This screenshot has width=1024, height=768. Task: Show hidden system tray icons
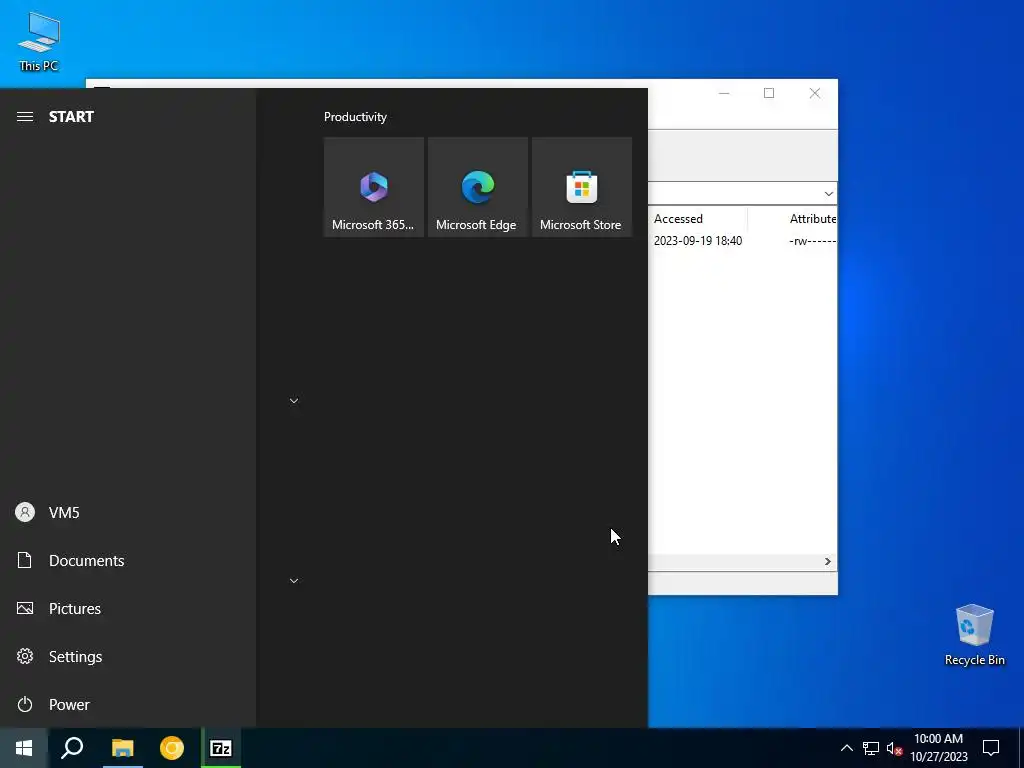click(846, 748)
